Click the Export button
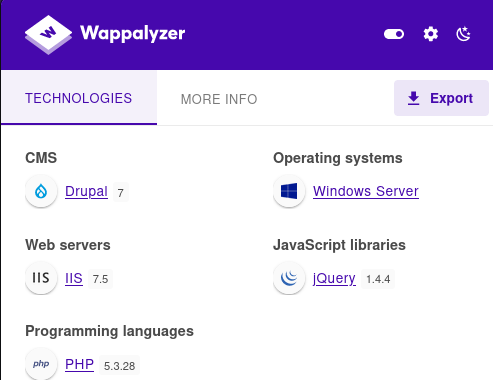 (x=441, y=98)
